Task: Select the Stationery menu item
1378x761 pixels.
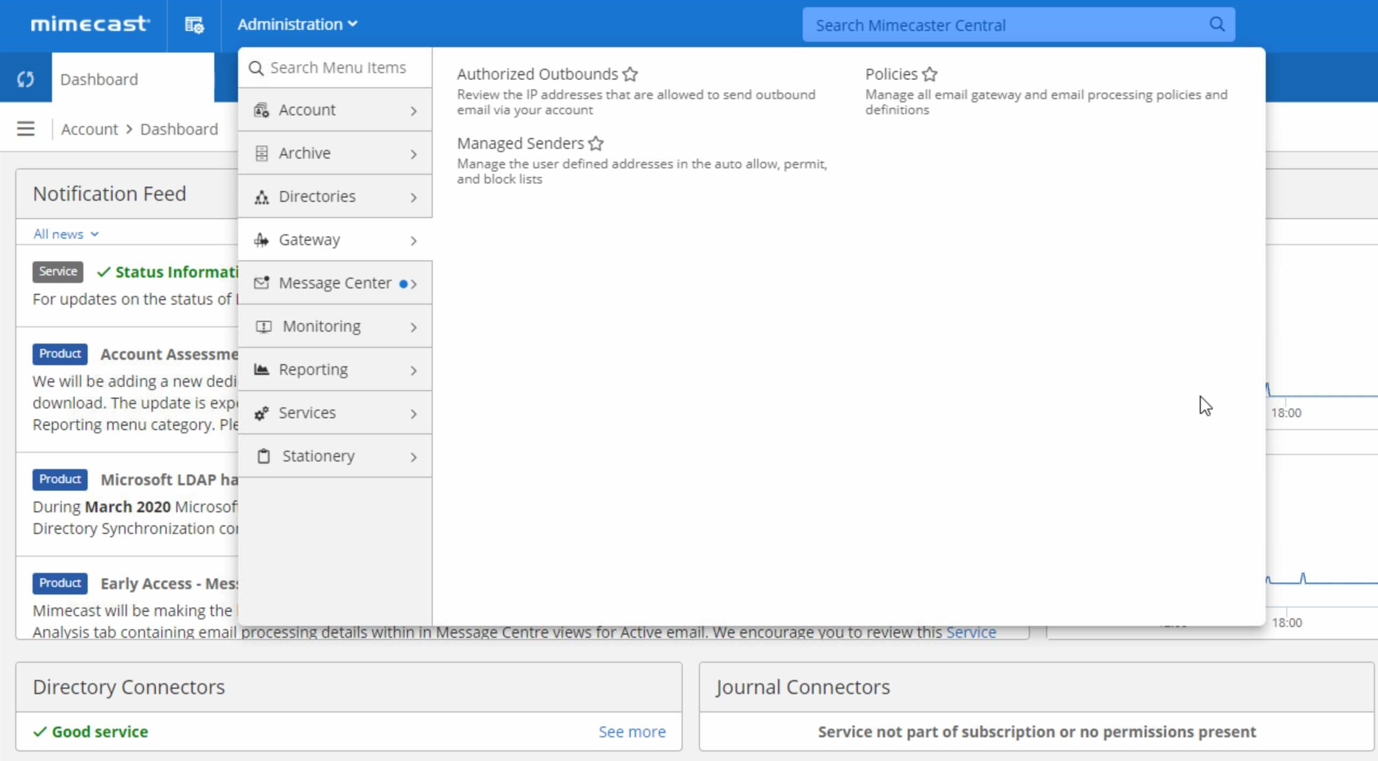Action: pos(335,456)
